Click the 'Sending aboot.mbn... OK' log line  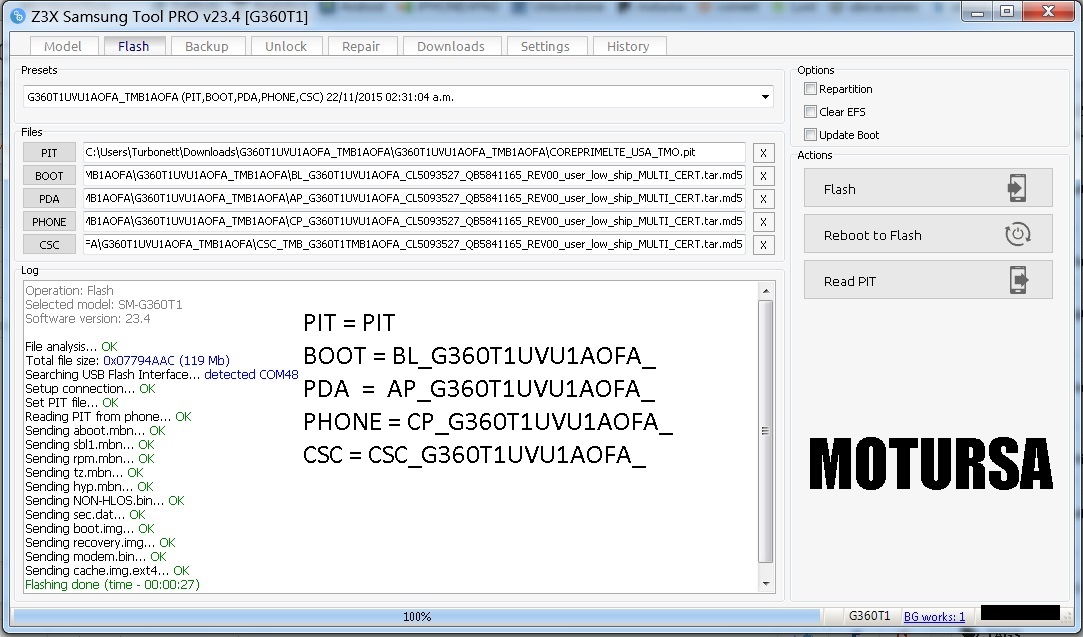click(95, 430)
